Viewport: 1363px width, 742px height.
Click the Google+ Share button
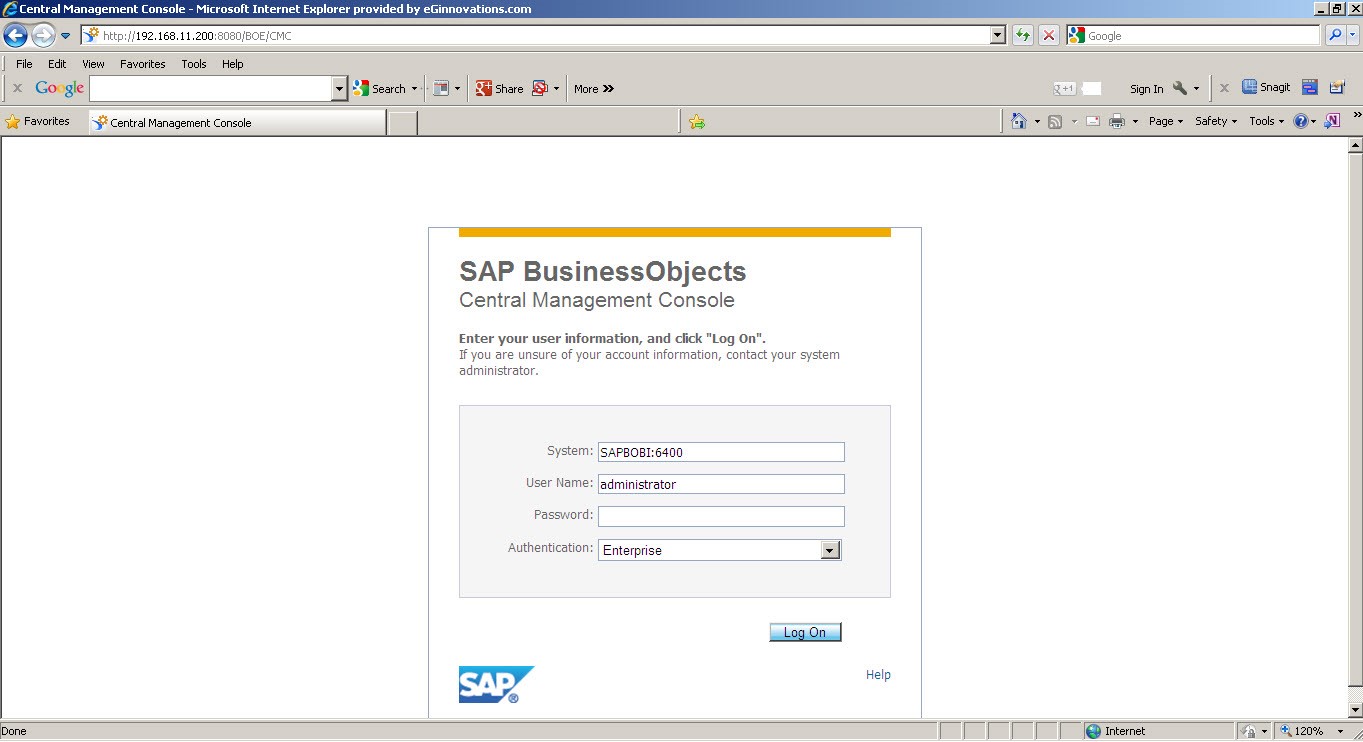(500, 88)
